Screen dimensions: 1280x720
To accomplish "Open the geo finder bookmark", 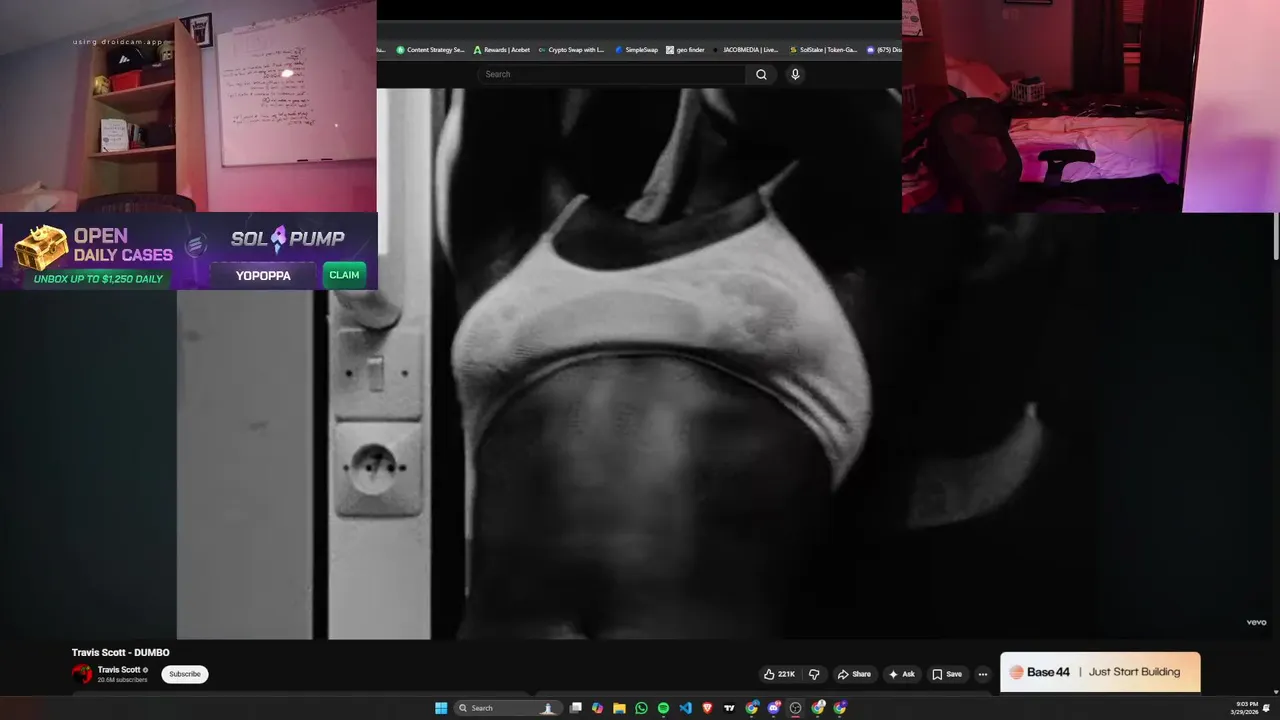I will [x=685, y=50].
